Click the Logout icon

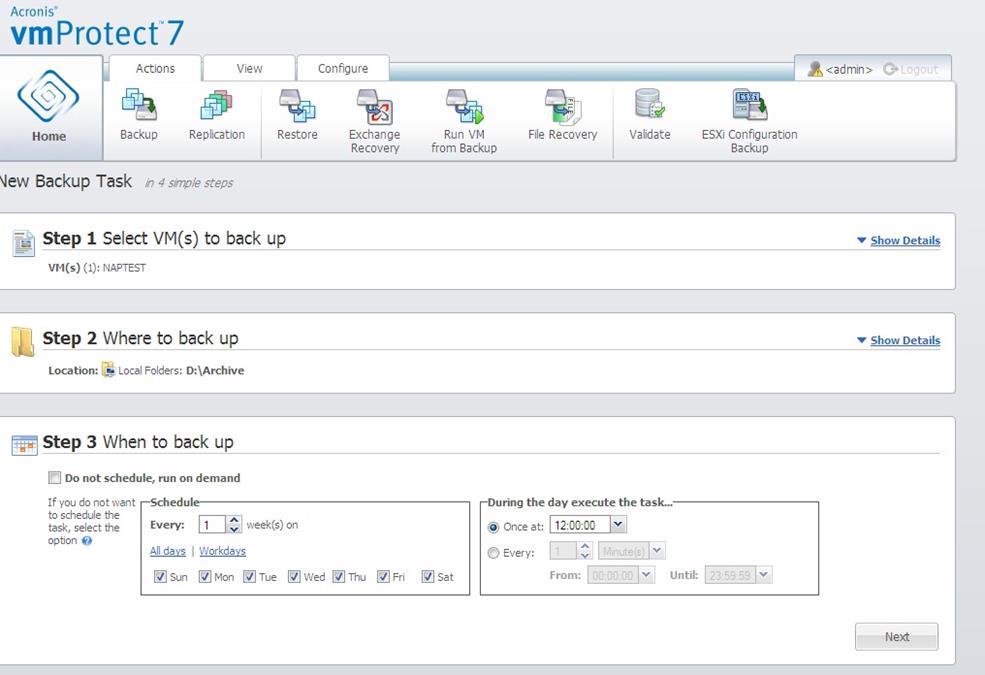(890, 69)
